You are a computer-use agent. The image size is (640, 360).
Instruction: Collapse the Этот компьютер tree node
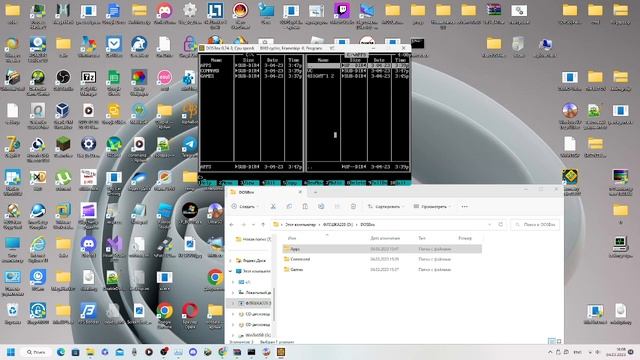tap(230, 271)
